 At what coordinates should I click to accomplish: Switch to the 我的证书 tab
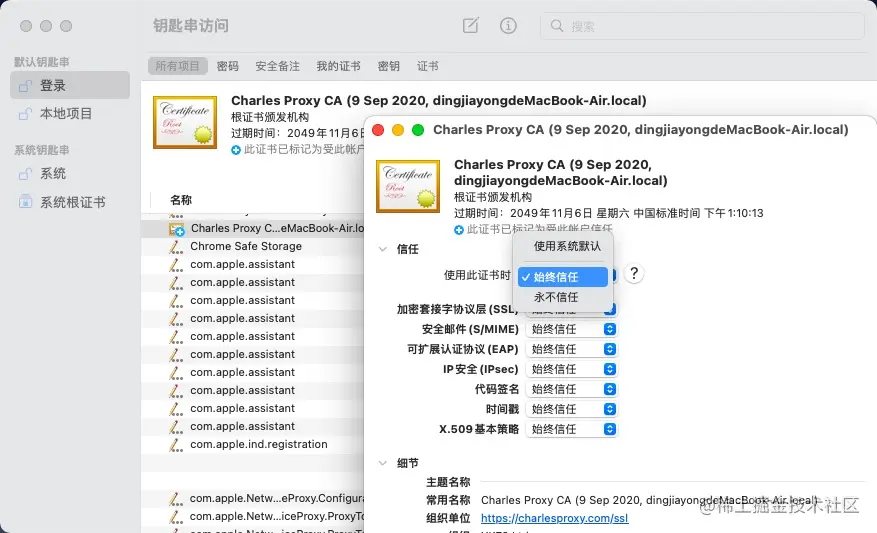tap(338, 66)
